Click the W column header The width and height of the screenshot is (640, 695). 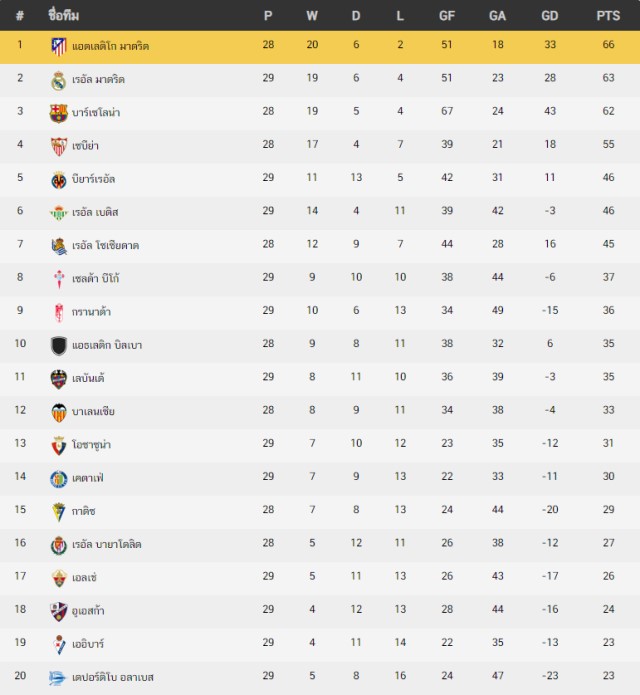(x=312, y=16)
